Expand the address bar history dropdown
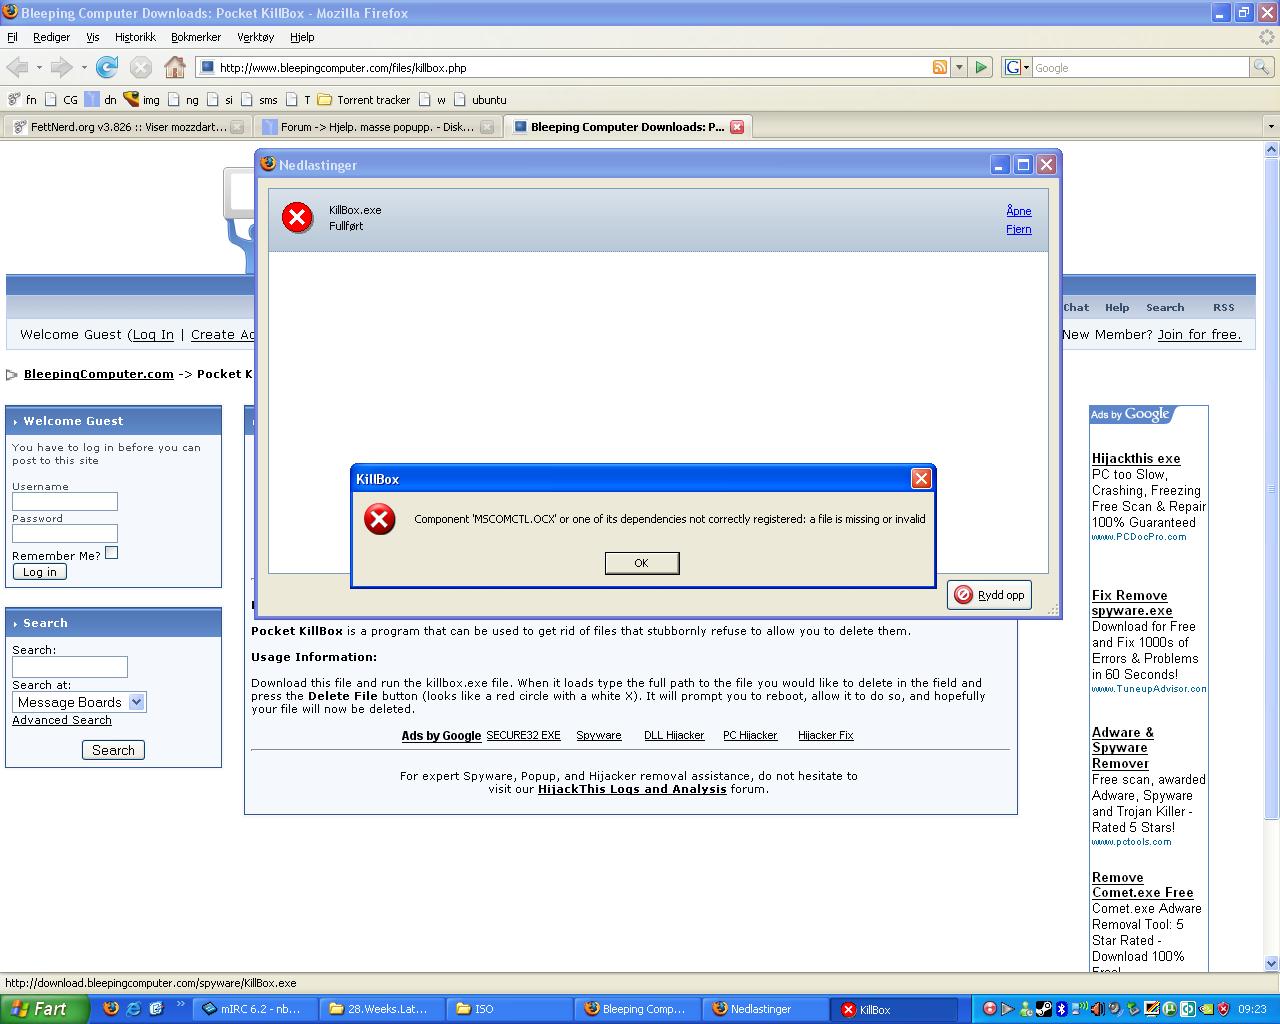The width and height of the screenshot is (1280, 1024). coord(959,67)
